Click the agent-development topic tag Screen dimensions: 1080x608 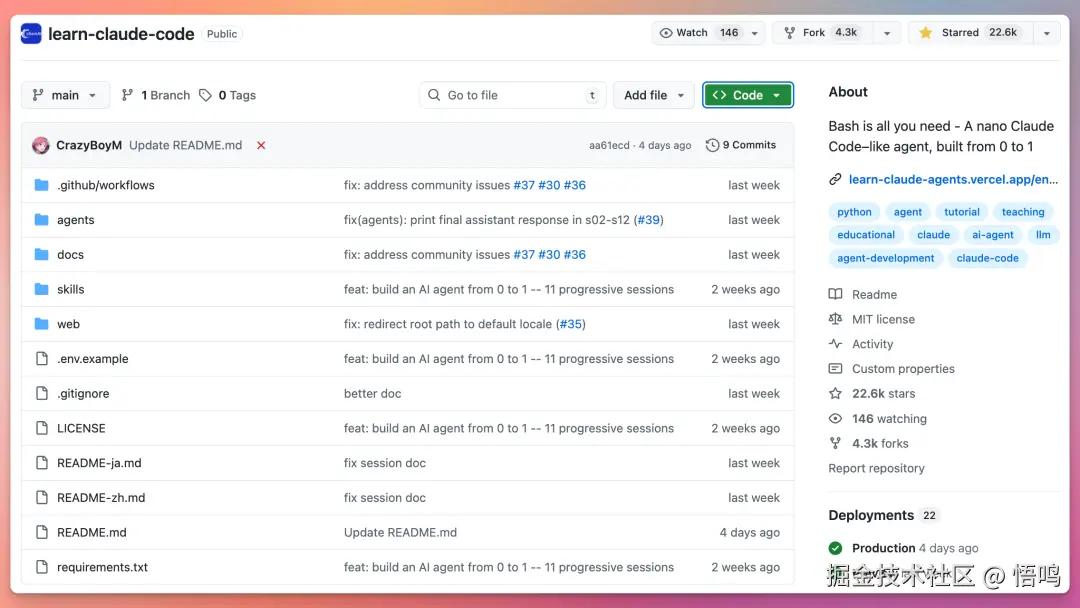[886, 258]
